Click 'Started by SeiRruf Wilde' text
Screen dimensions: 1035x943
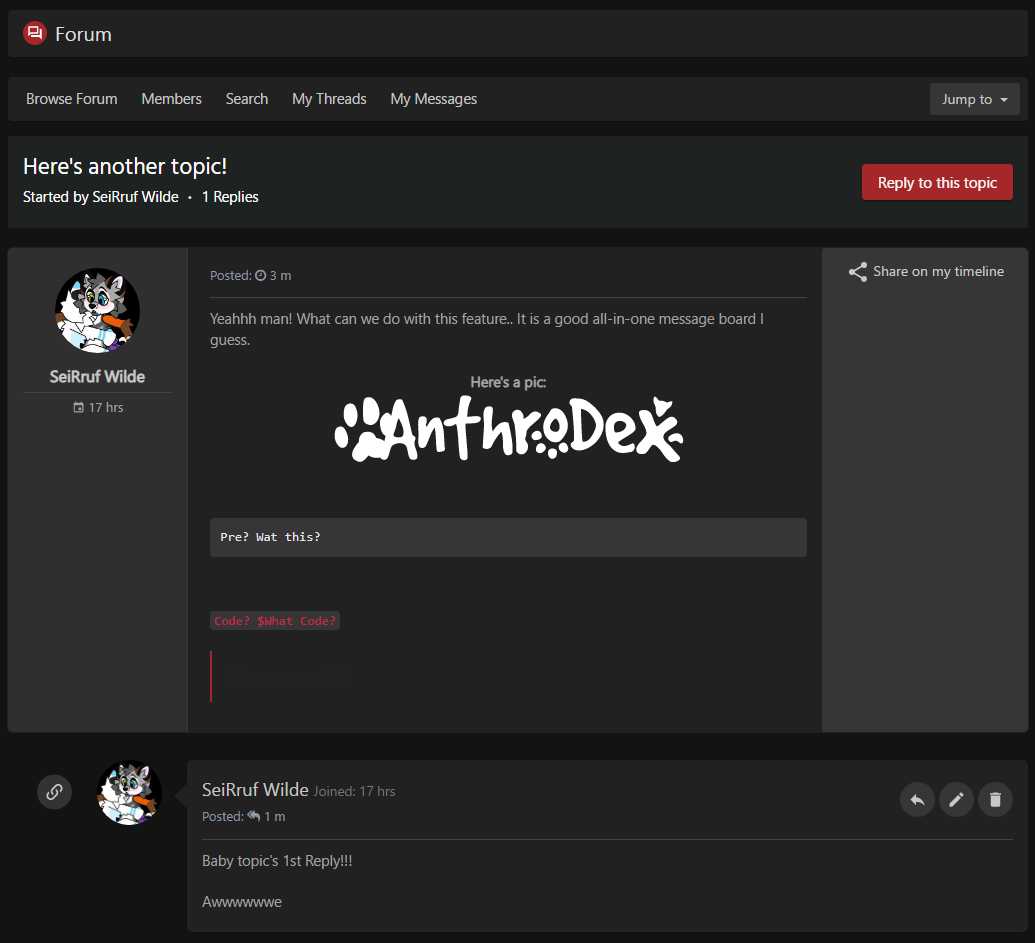pyautogui.click(x=100, y=197)
